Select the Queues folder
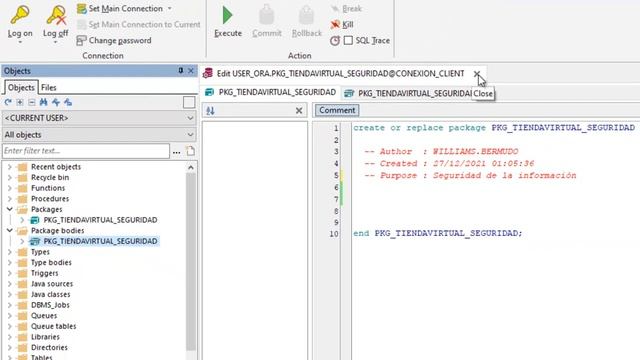 44,316
